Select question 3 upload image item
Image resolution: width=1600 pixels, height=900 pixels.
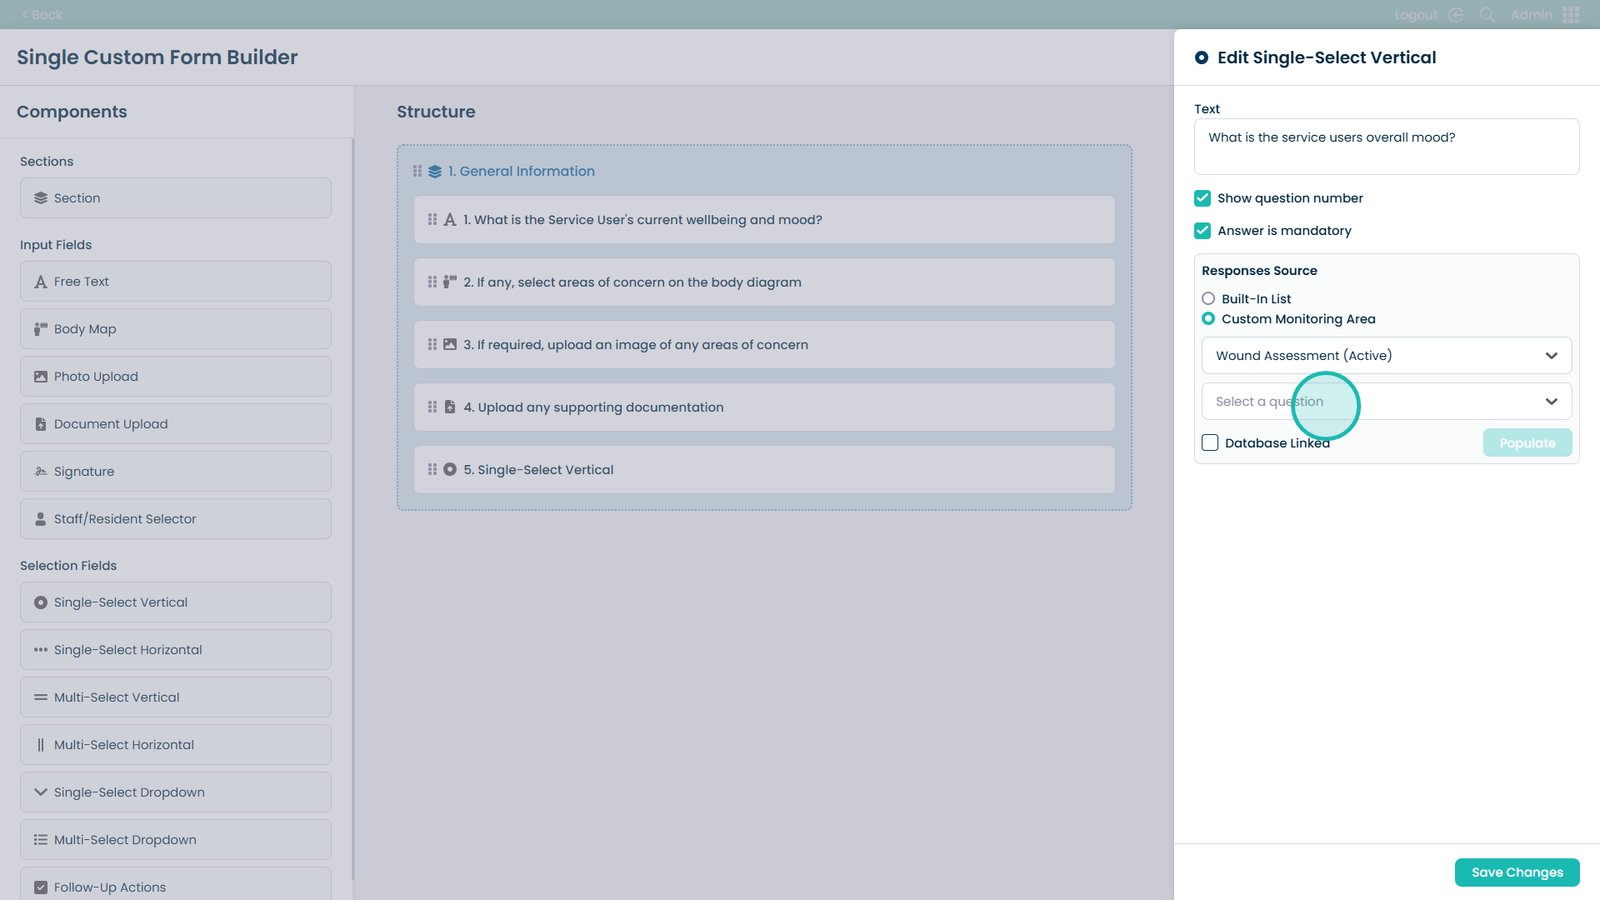(764, 345)
